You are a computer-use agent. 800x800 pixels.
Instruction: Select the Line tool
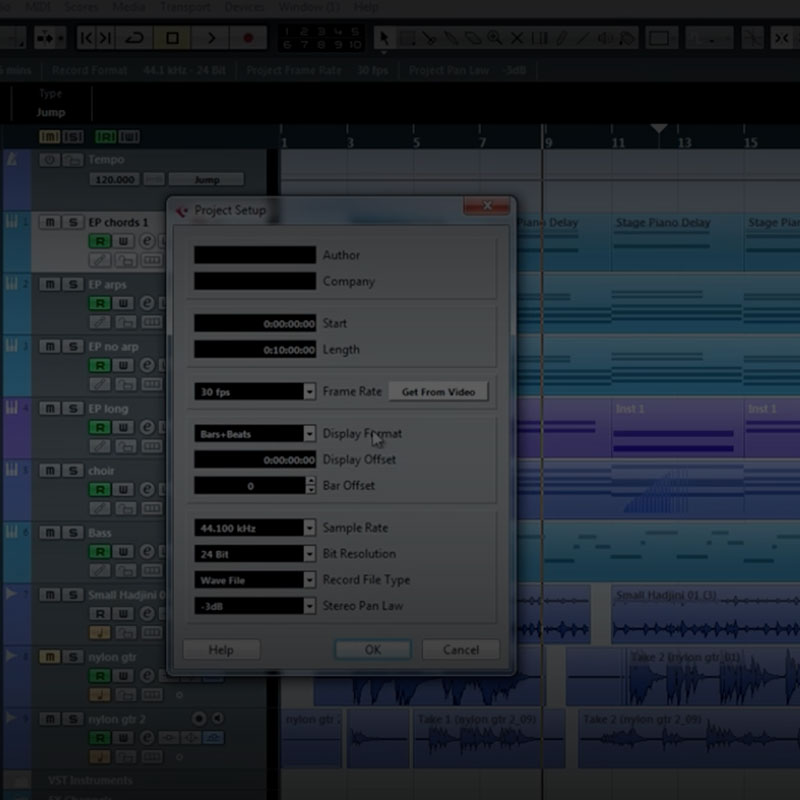click(583, 38)
